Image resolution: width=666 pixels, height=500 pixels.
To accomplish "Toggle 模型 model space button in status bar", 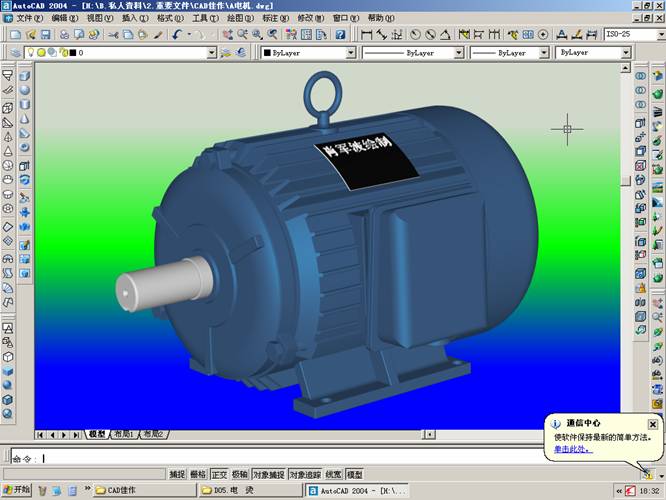I will (355, 475).
